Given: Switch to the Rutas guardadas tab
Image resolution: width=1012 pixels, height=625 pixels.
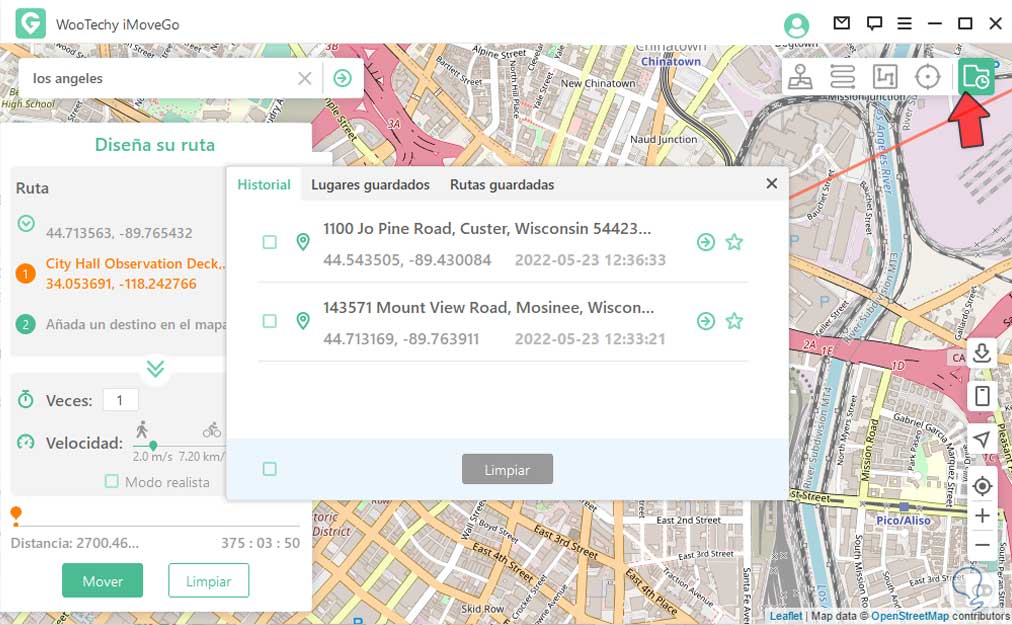Looking at the screenshot, I should (502, 185).
